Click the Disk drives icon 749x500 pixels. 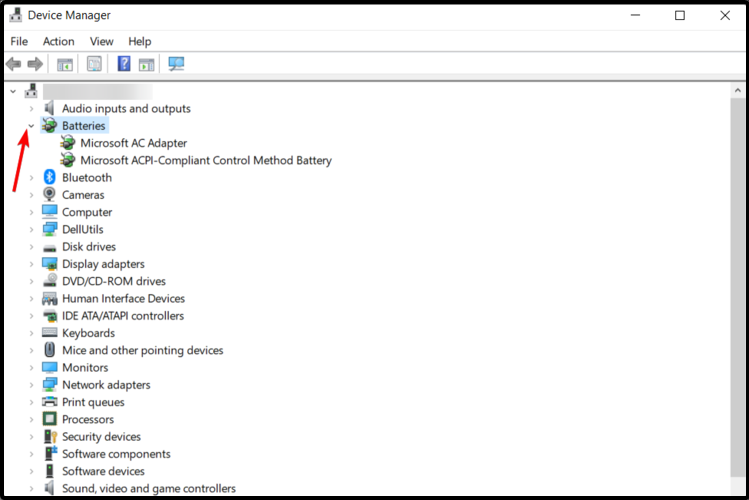point(50,248)
